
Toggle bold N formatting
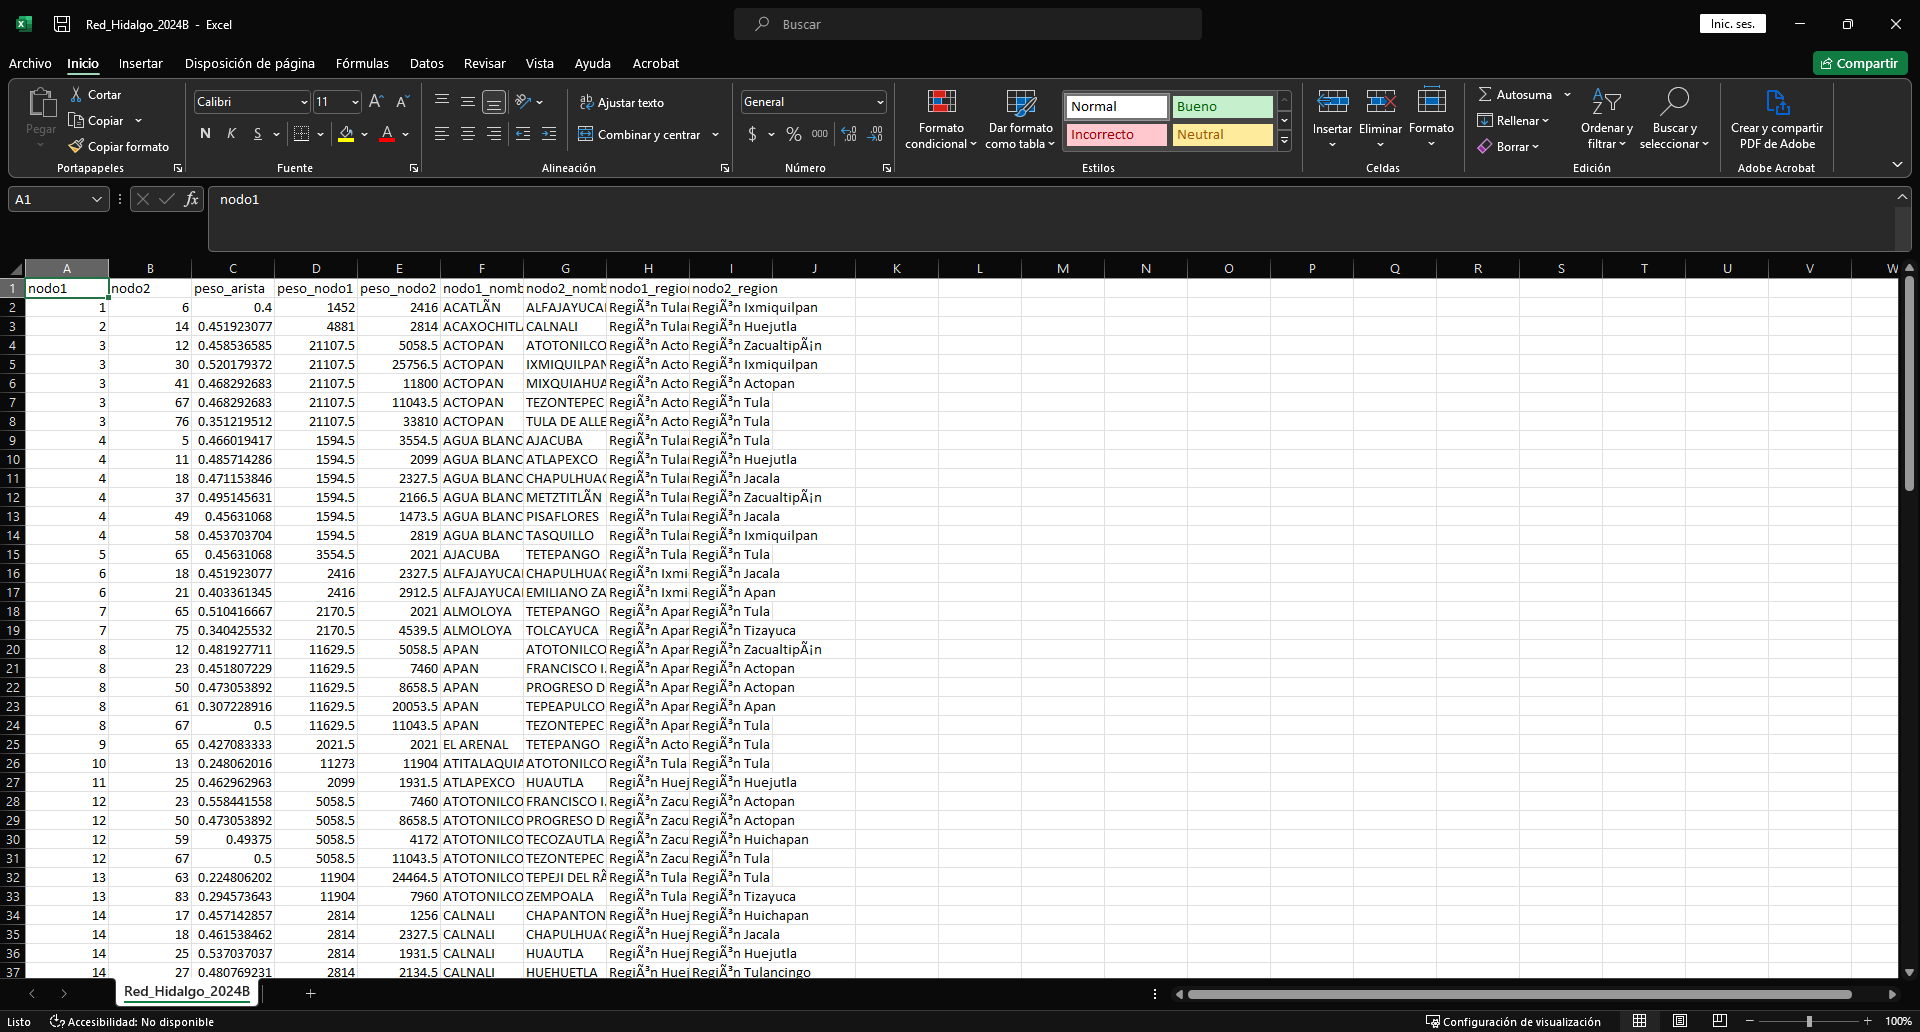(x=205, y=134)
